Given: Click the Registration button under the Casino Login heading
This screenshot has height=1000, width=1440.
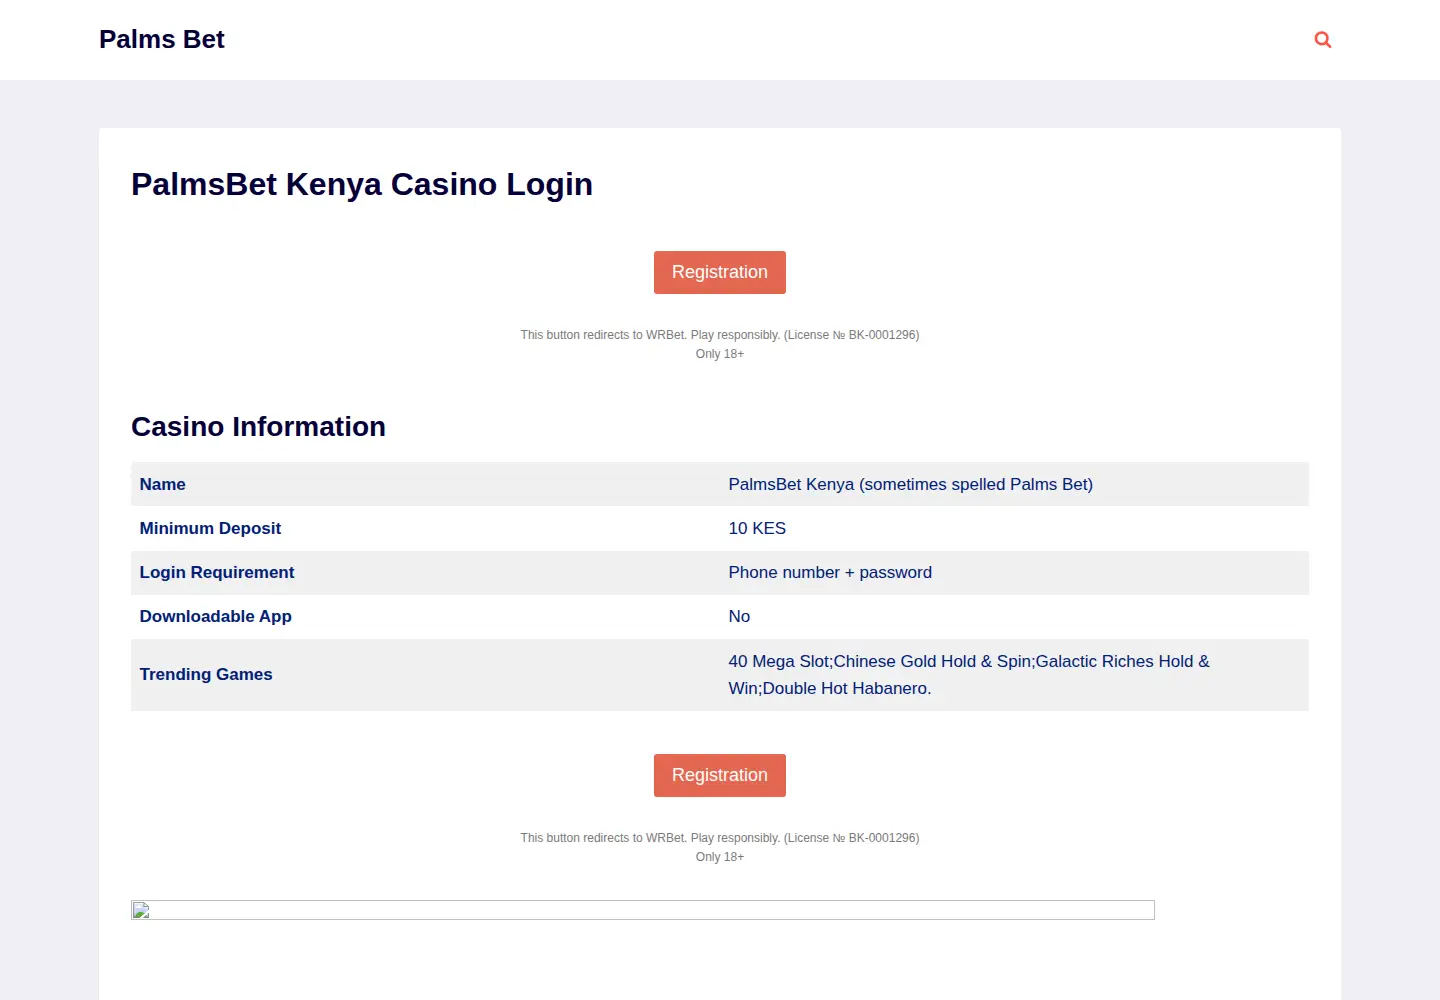Looking at the screenshot, I should [720, 272].
